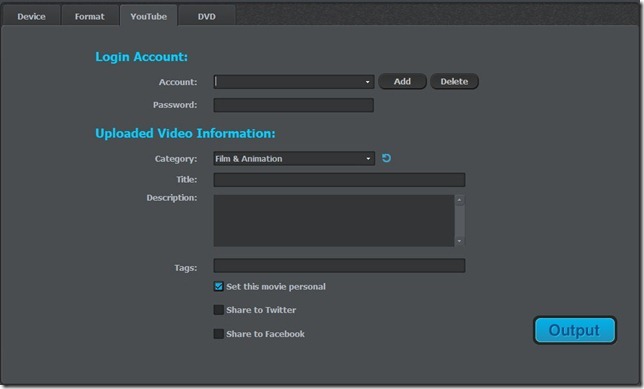Click the Description scrollbar down arrow

pos(460,241)
